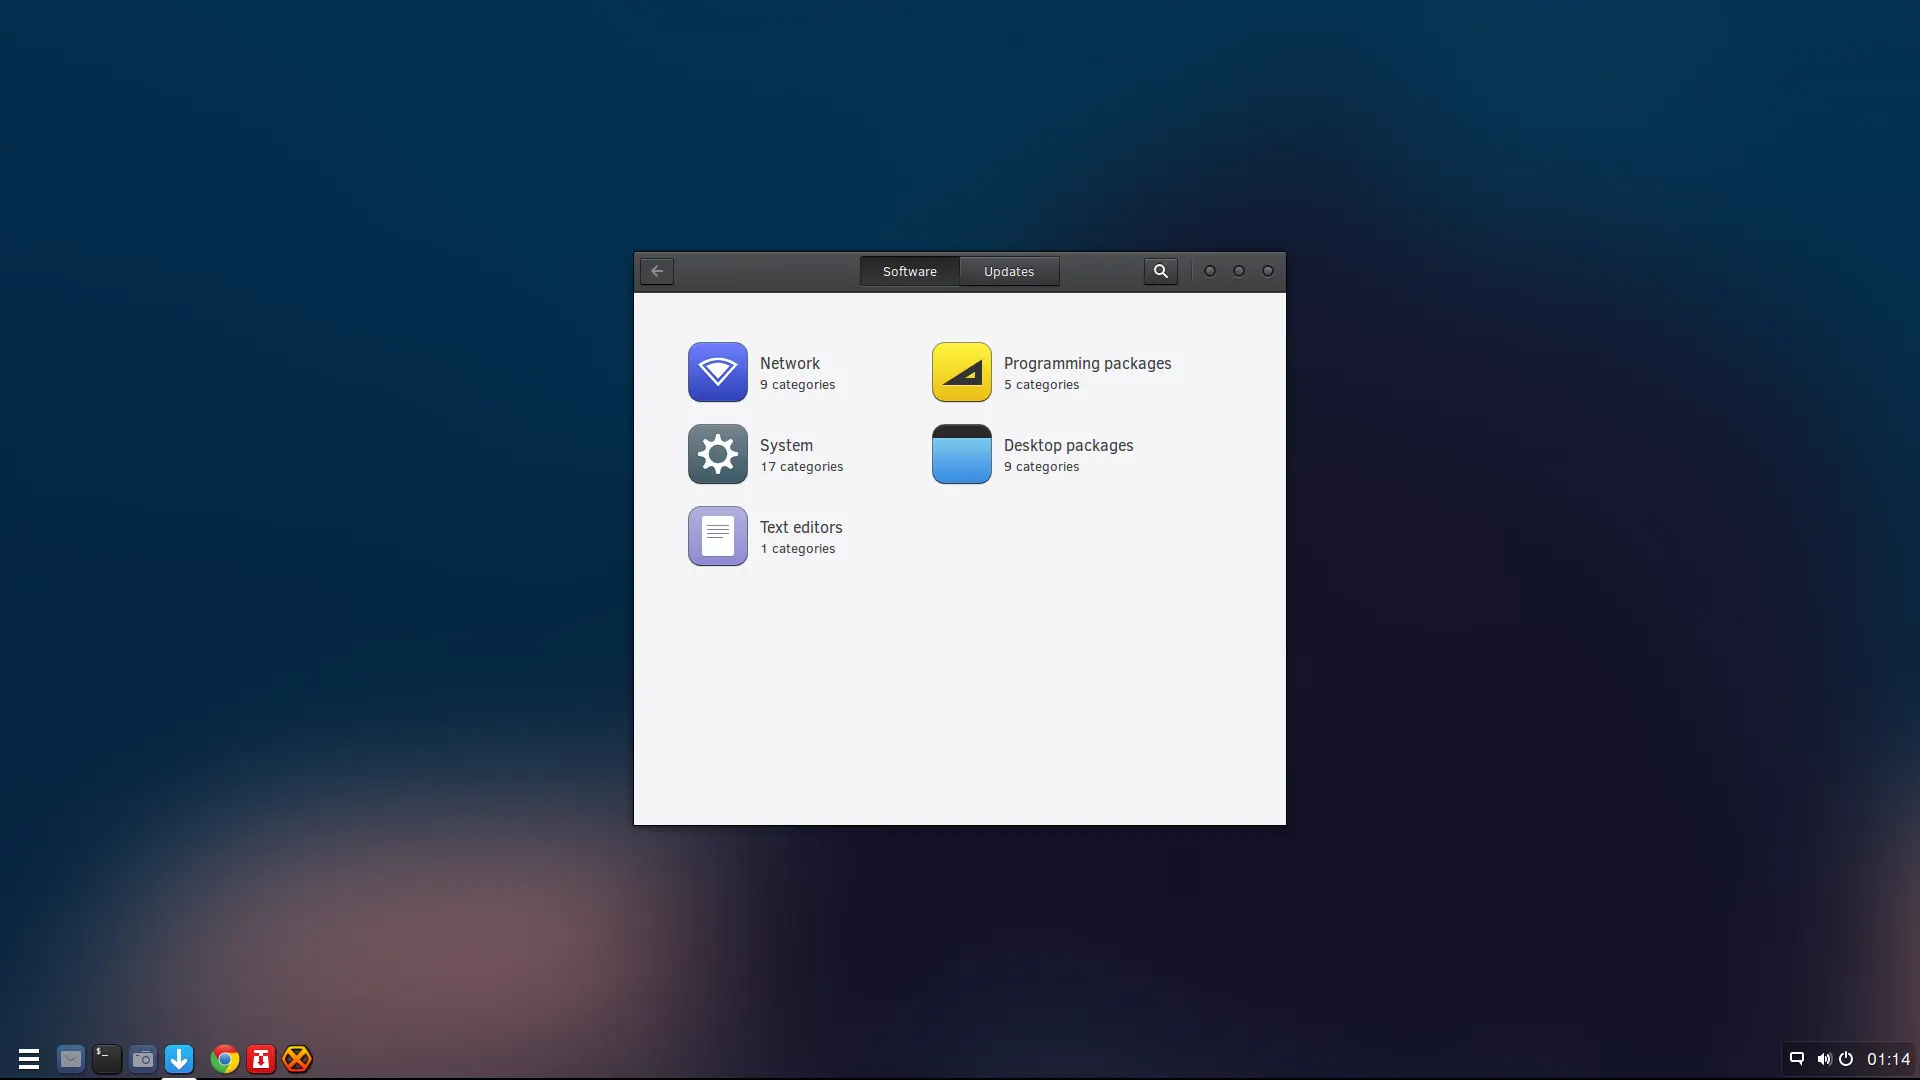Open the Network category icon

(x=717, y=372)
